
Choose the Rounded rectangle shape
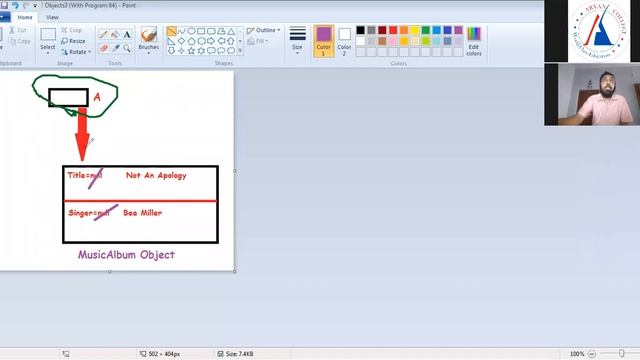click(x=211, y=31)
